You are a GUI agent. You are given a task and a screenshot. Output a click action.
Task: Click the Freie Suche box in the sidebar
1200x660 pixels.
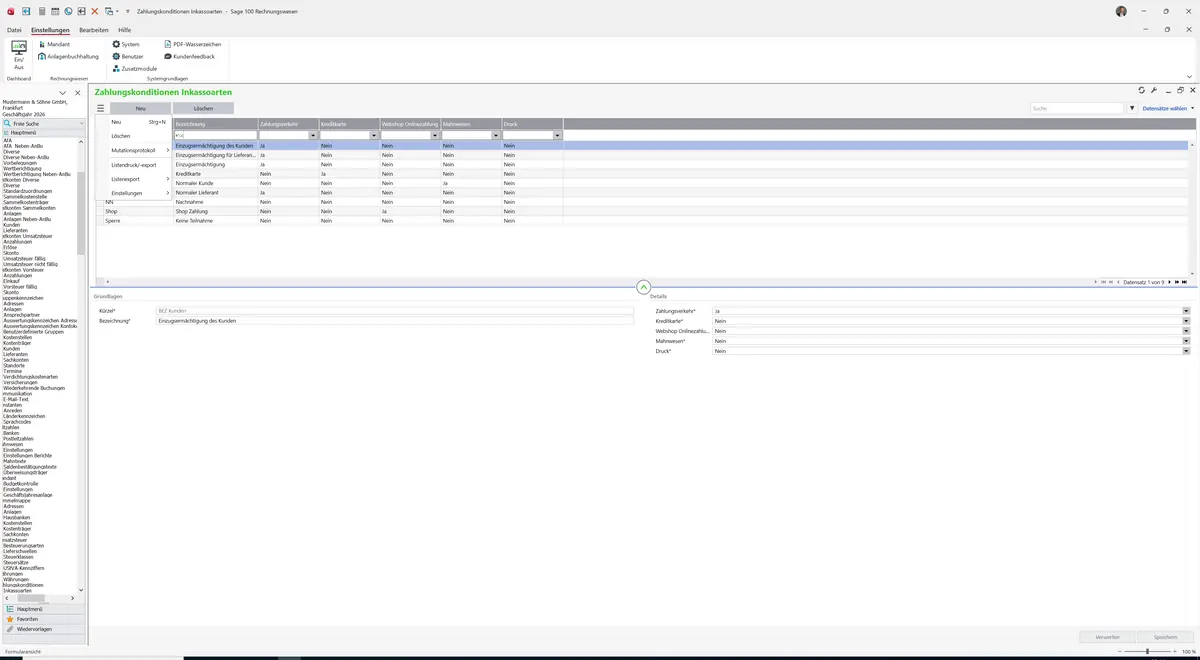pyautogui.click(x=42, y=123)
